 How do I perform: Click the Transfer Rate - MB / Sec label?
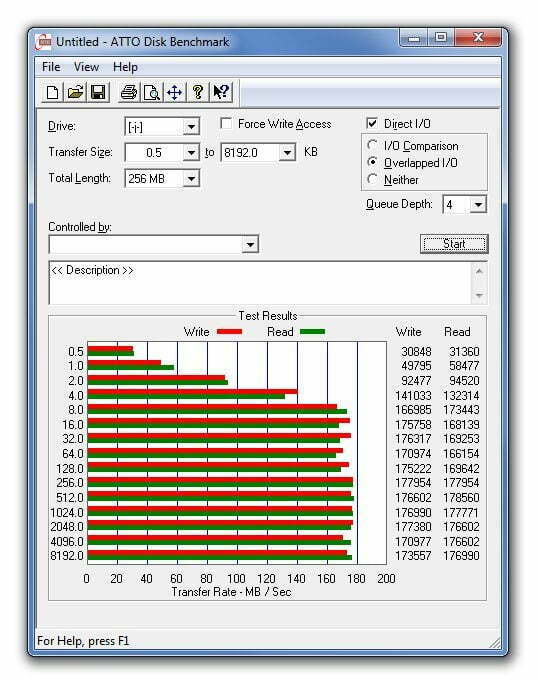coord(231,592)
